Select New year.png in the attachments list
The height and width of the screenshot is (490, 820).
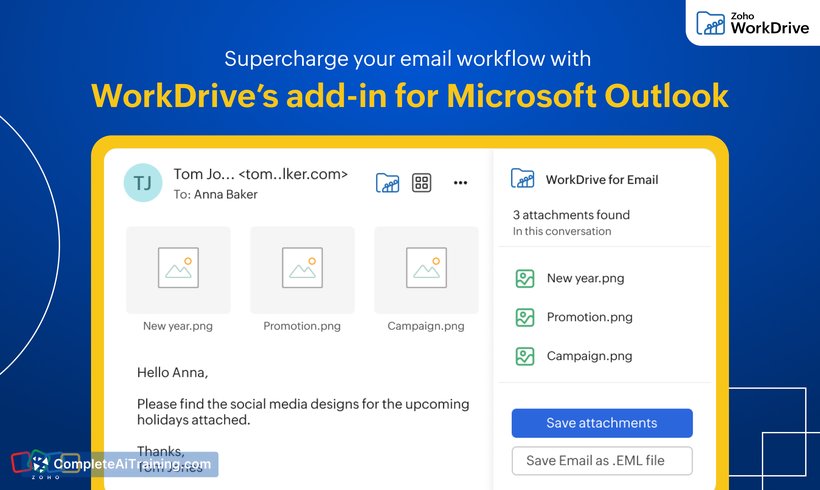[585, 278]
